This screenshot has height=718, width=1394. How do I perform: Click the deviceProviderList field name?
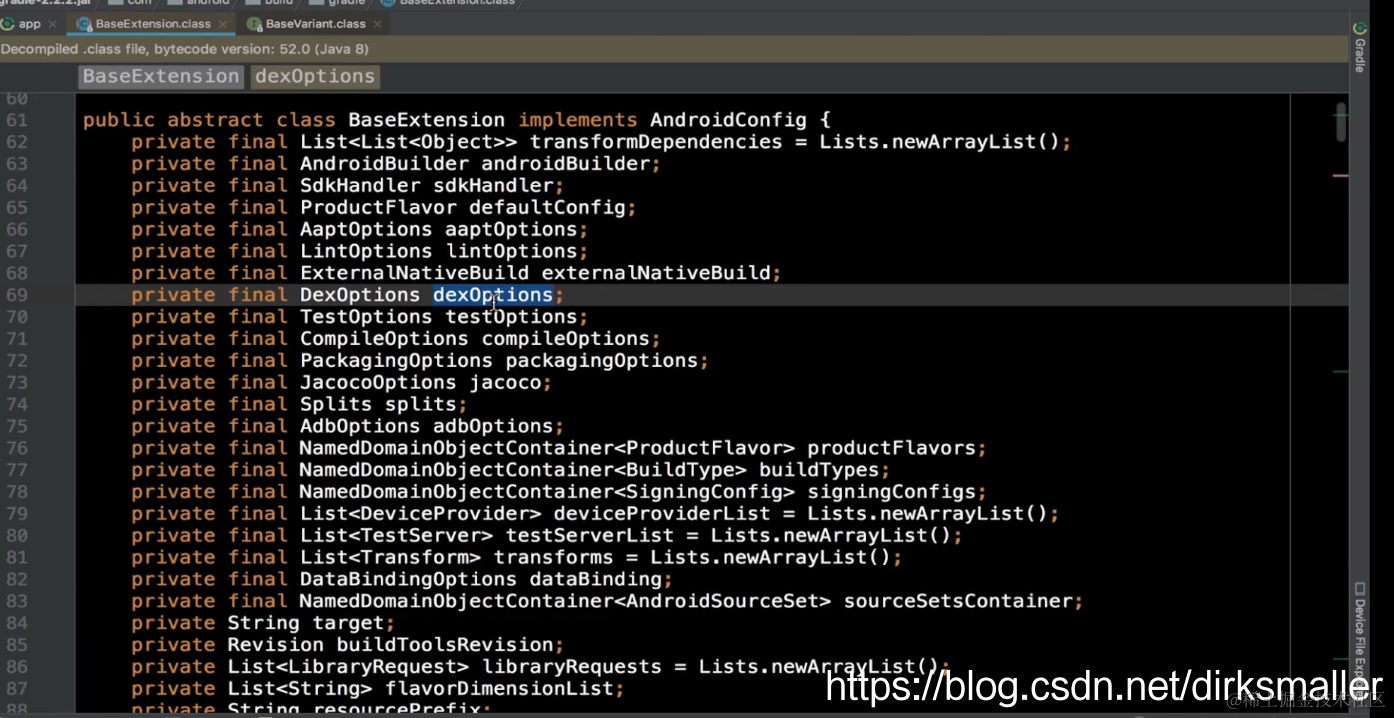pos(662,514)
